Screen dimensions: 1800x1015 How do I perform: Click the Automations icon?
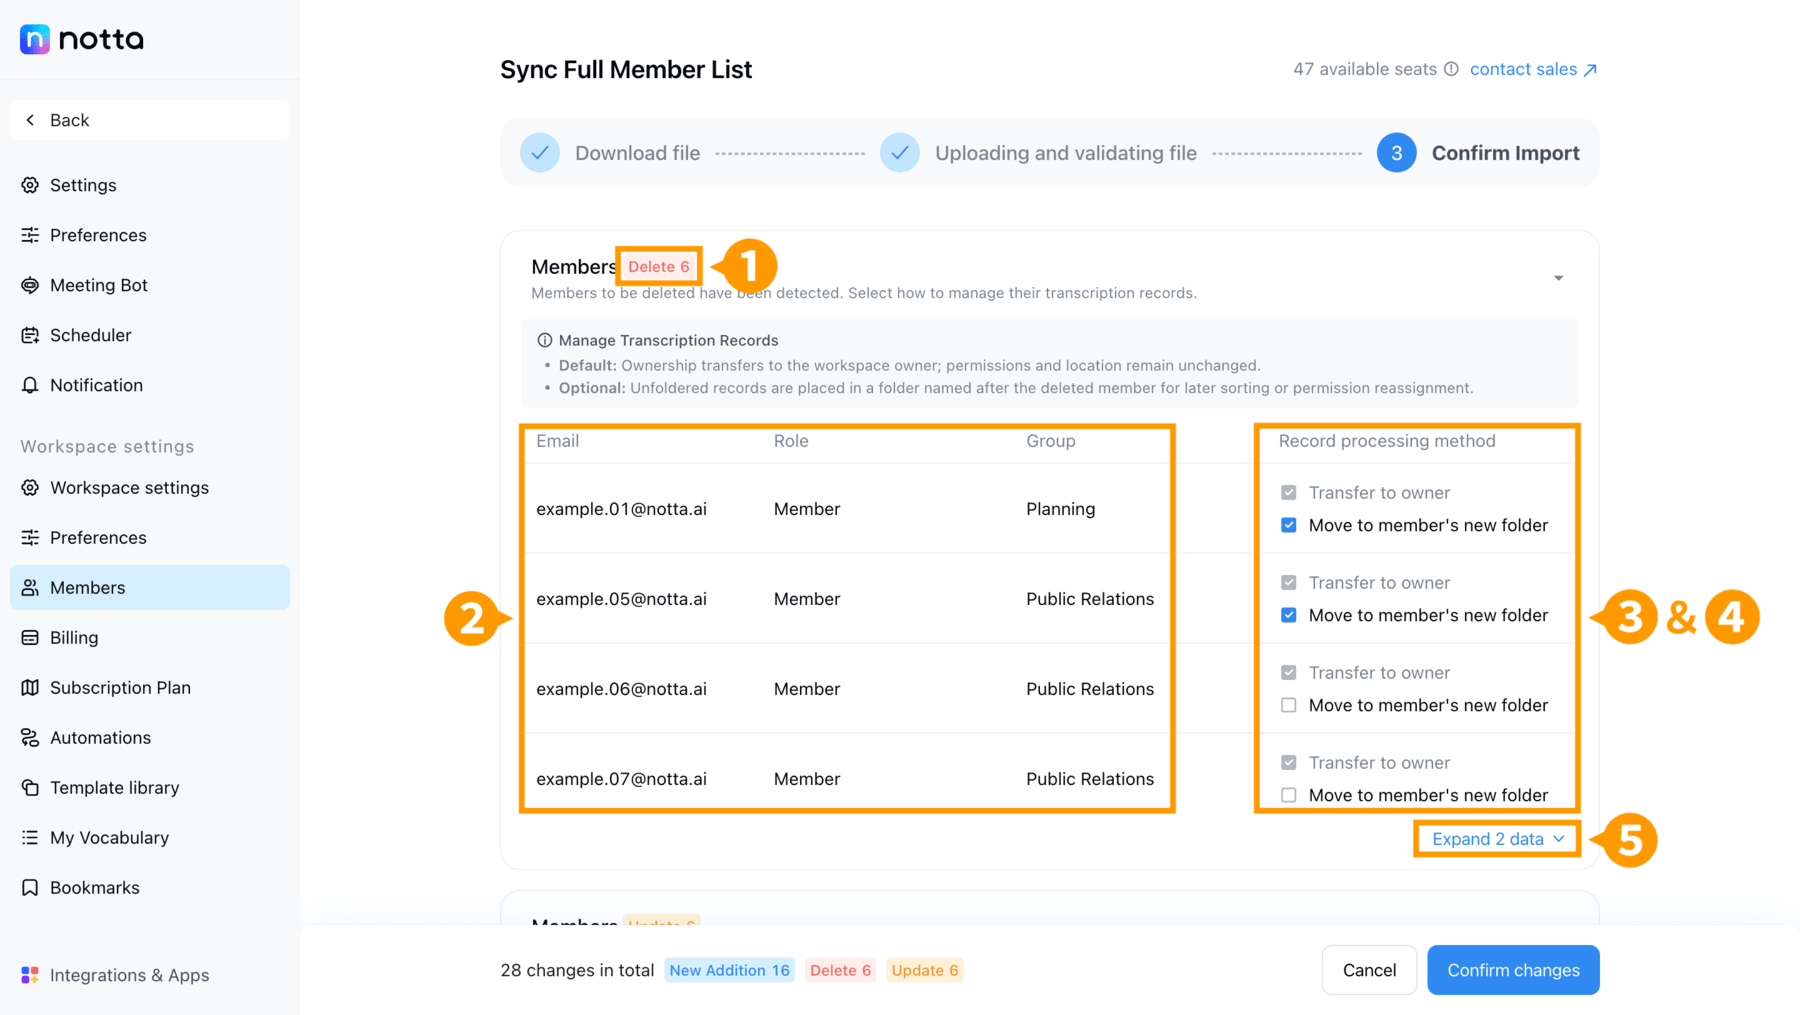click(x=30, y=738)
